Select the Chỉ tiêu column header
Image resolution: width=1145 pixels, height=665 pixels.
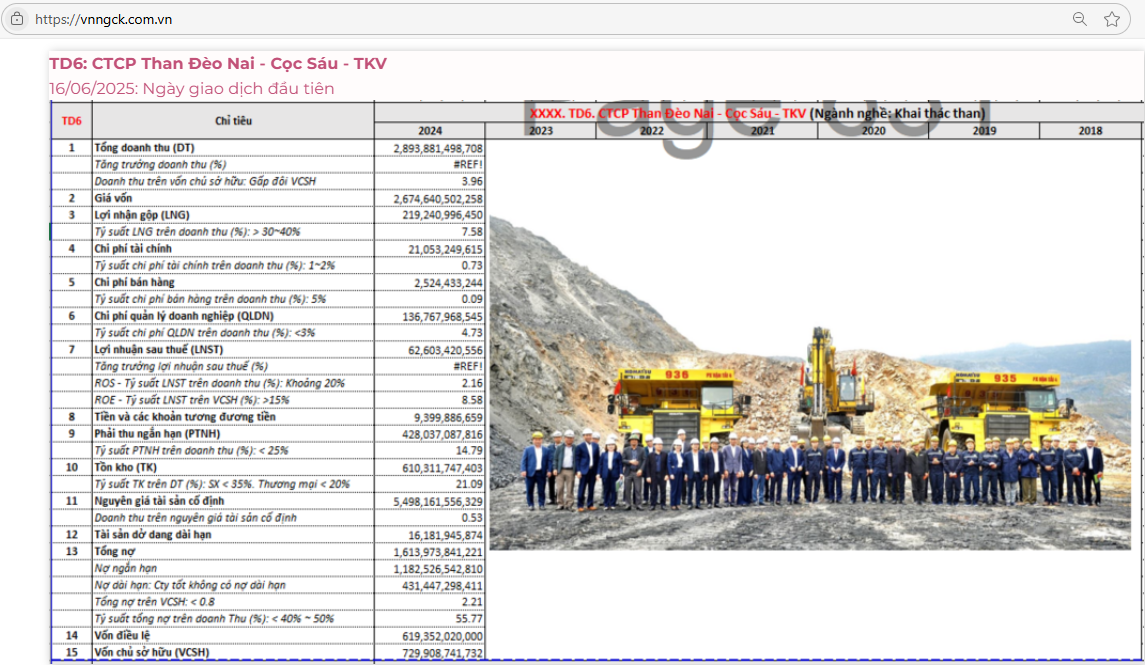pyautogui.click(x=234, y=121)
